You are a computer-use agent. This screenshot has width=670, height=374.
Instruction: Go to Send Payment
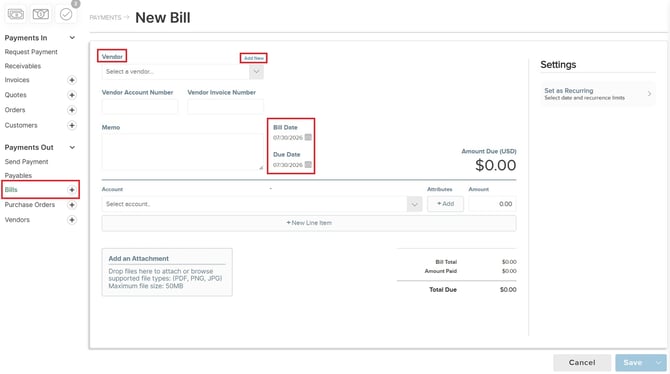tap(26, 162)
